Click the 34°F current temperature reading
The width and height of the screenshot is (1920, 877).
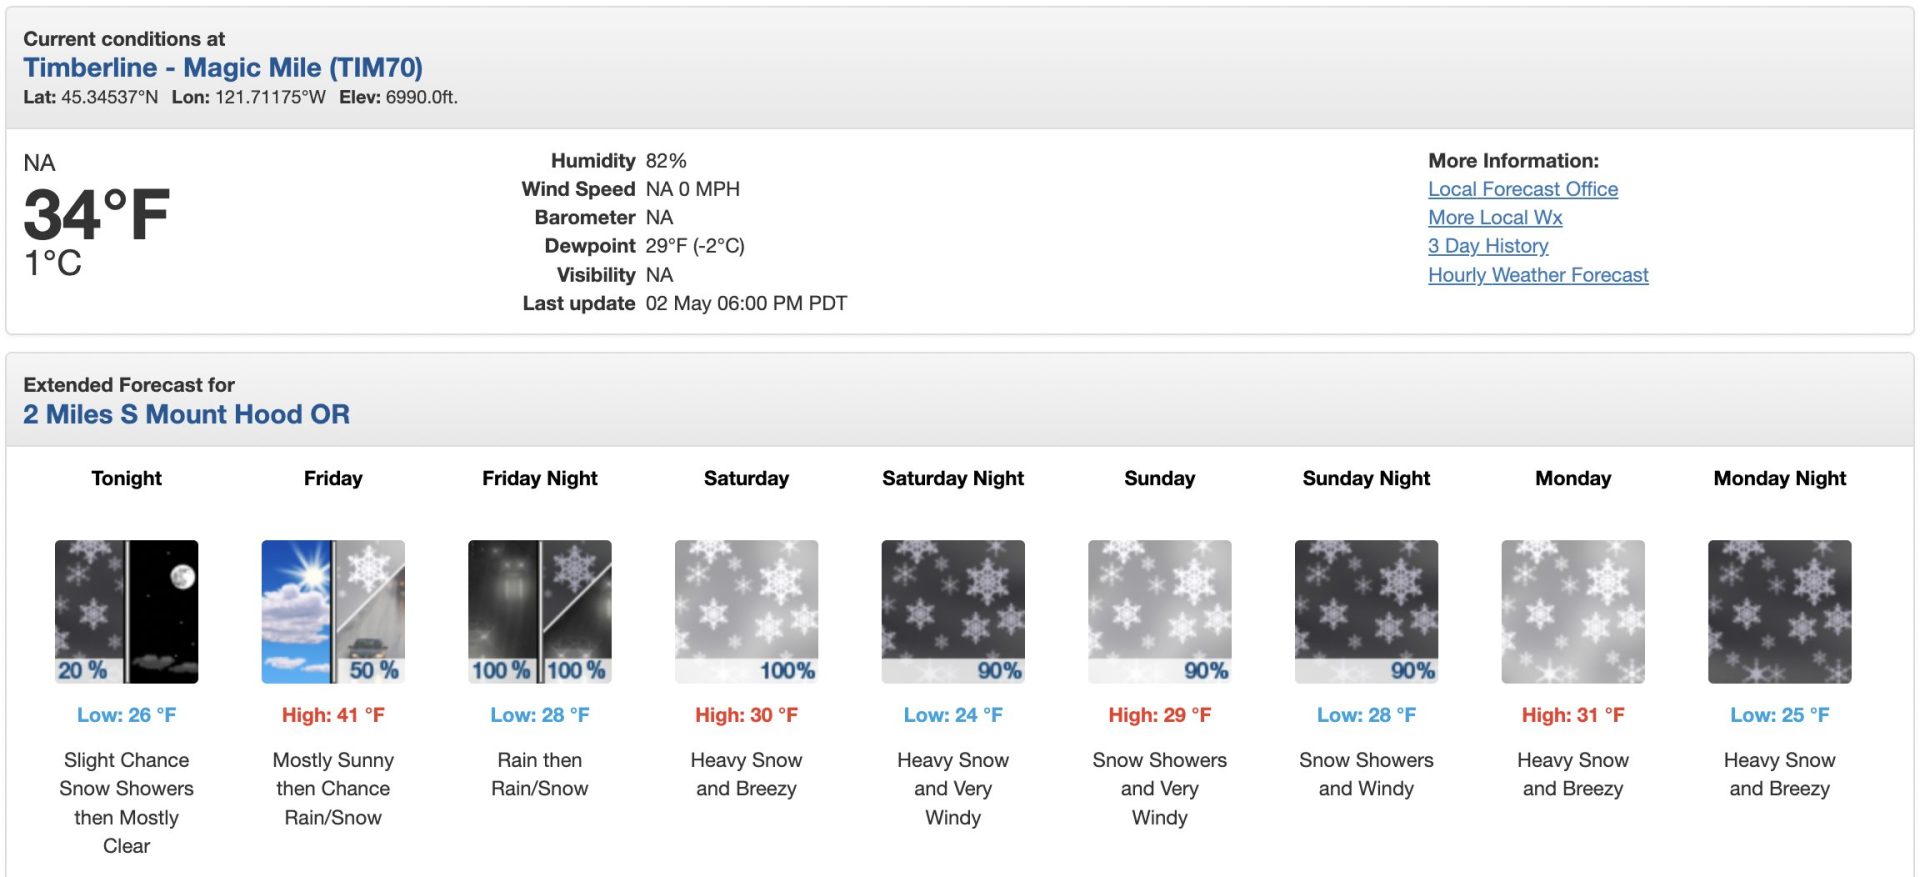(97, 215)
